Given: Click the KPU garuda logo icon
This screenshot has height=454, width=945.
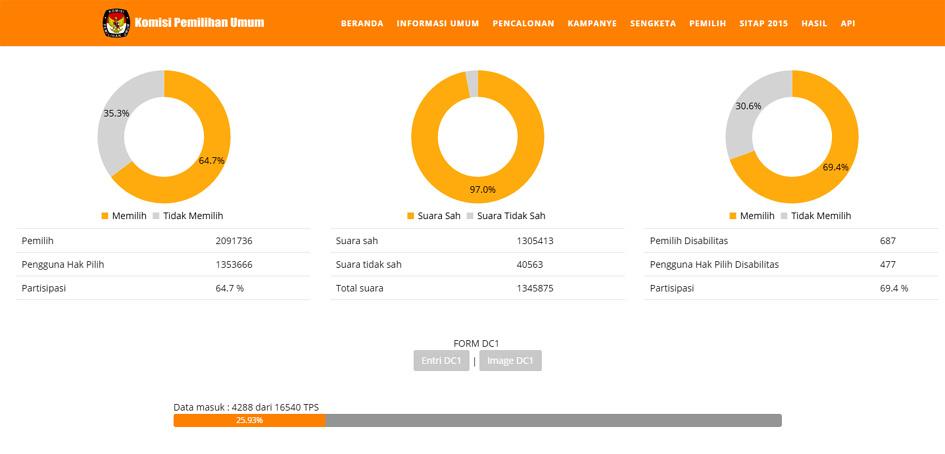Looking at the screenshot, I should [x=116, y=23].
